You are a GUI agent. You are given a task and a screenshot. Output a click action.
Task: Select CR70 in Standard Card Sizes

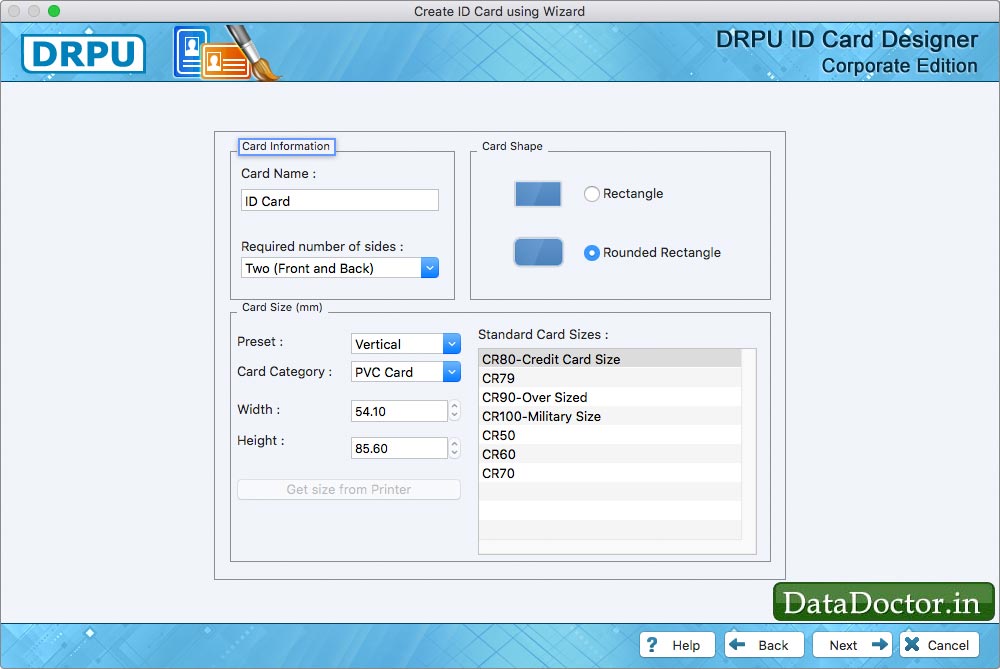[610, 474]
